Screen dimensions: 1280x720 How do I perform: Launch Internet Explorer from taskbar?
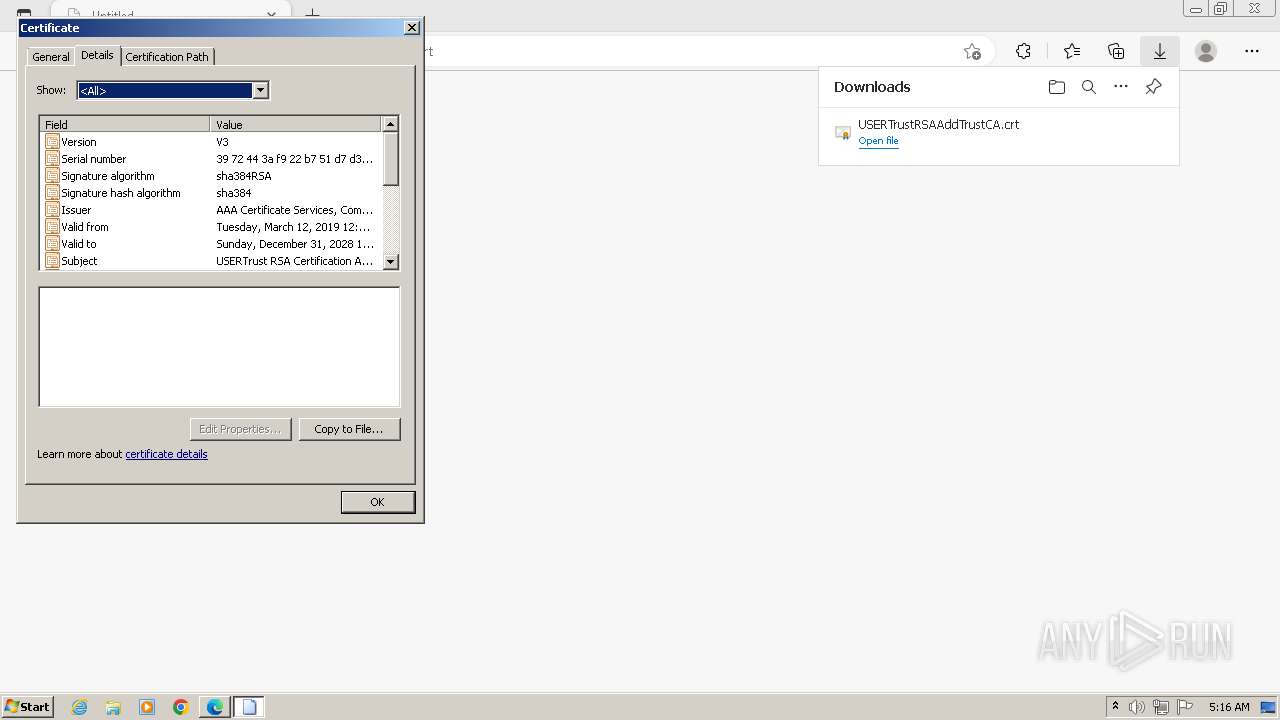[80, 707]
